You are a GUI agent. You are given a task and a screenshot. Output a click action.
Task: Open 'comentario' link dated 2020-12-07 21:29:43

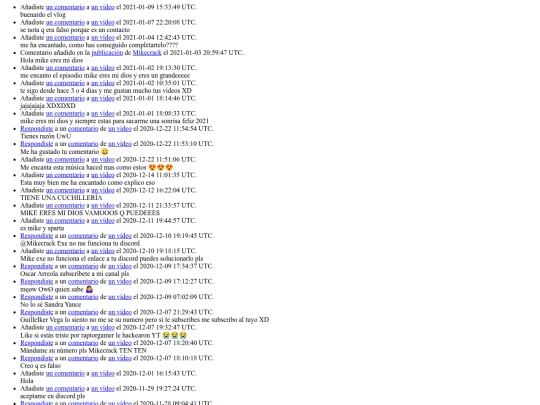pos(83,312)
